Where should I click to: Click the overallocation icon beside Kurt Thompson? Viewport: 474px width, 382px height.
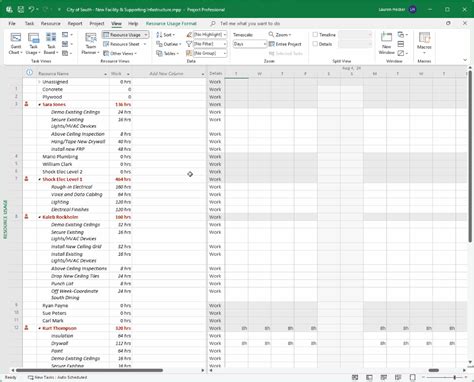click(x=26, y=328)
